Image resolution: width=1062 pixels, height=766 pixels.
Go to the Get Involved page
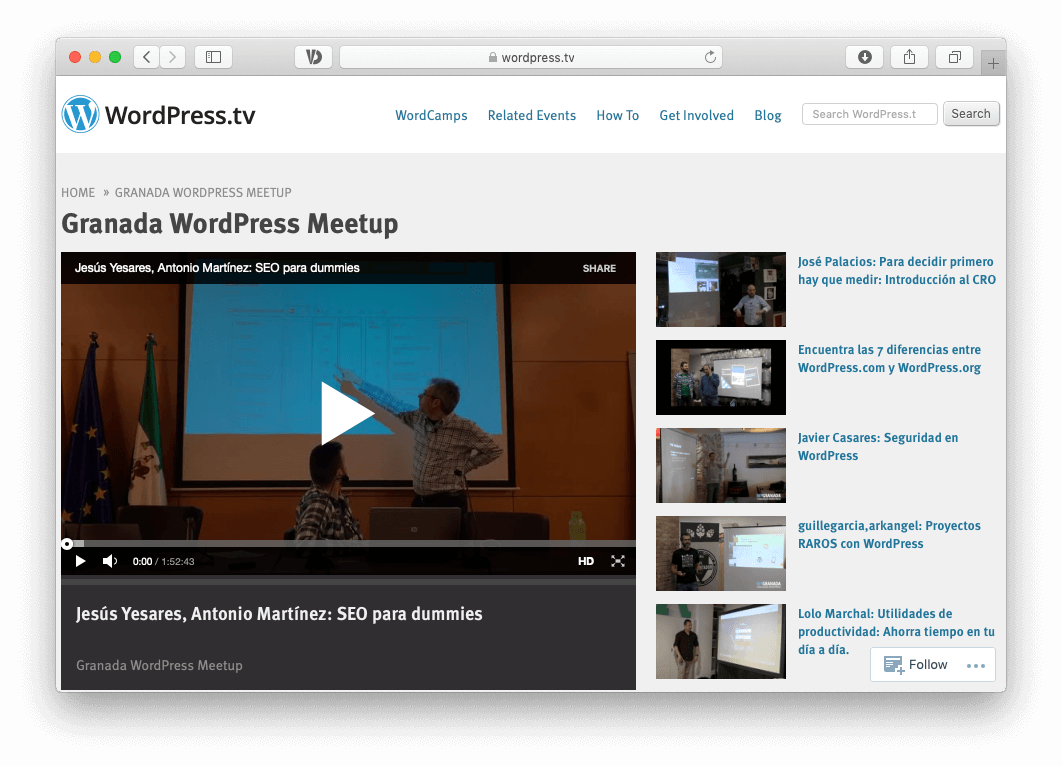click(696, 115)
